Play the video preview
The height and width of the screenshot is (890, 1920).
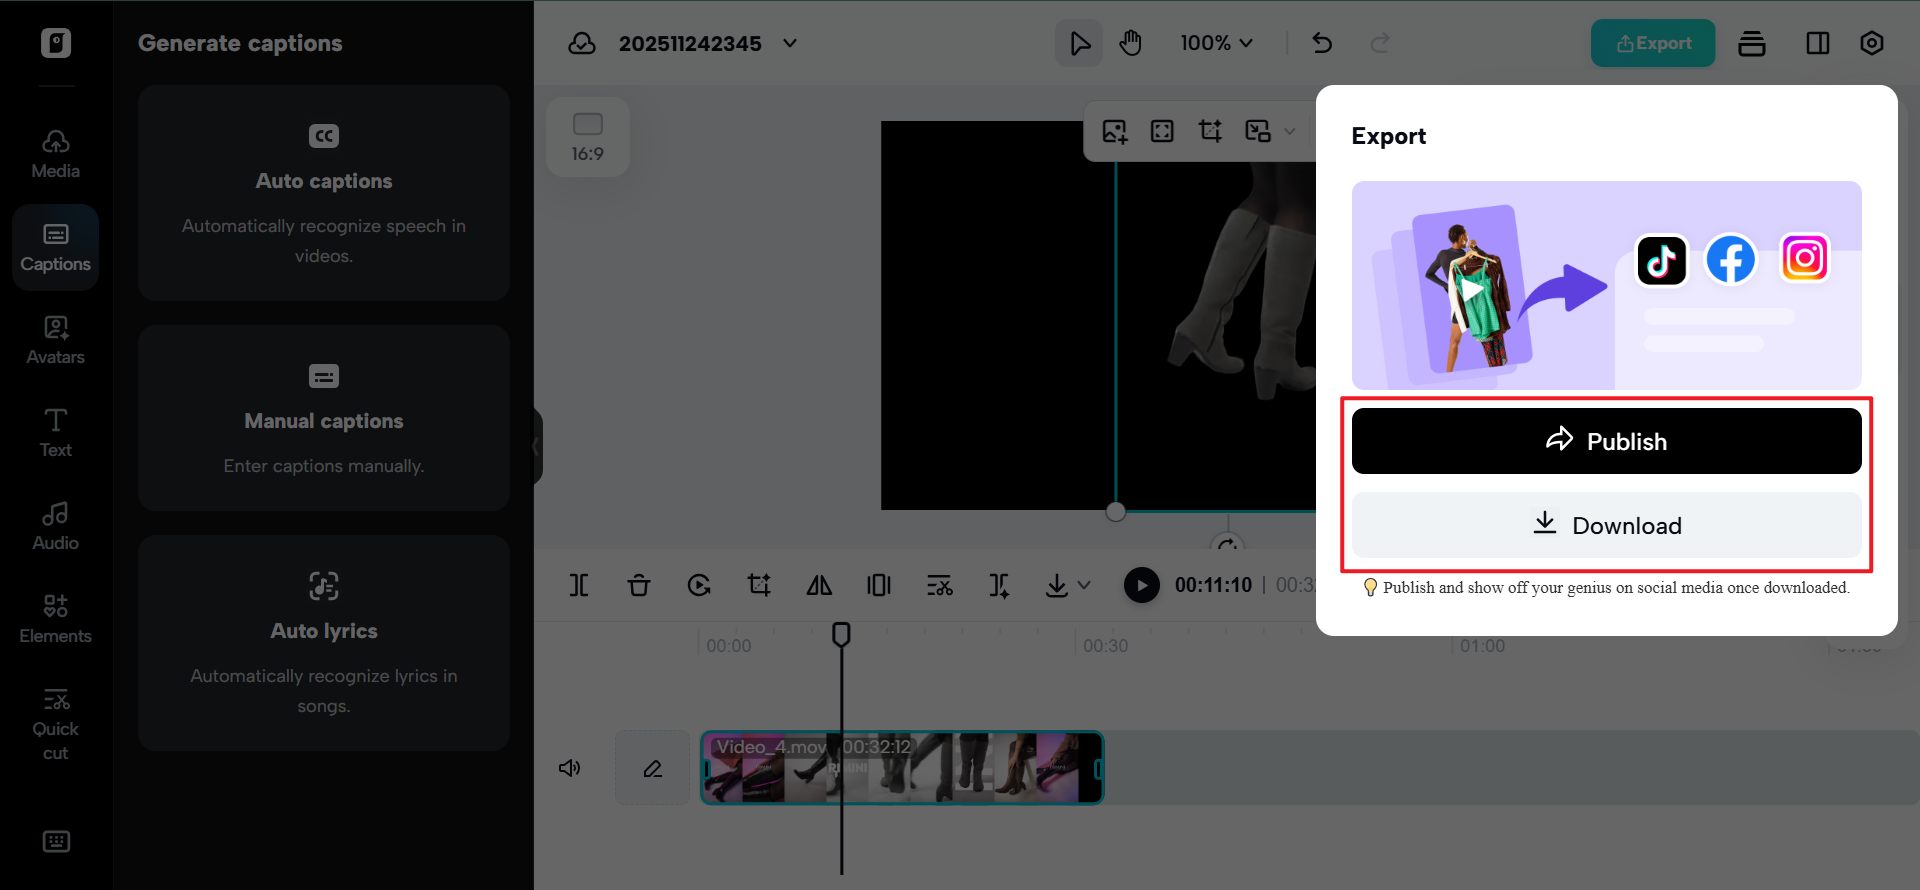pos(1141,585)
